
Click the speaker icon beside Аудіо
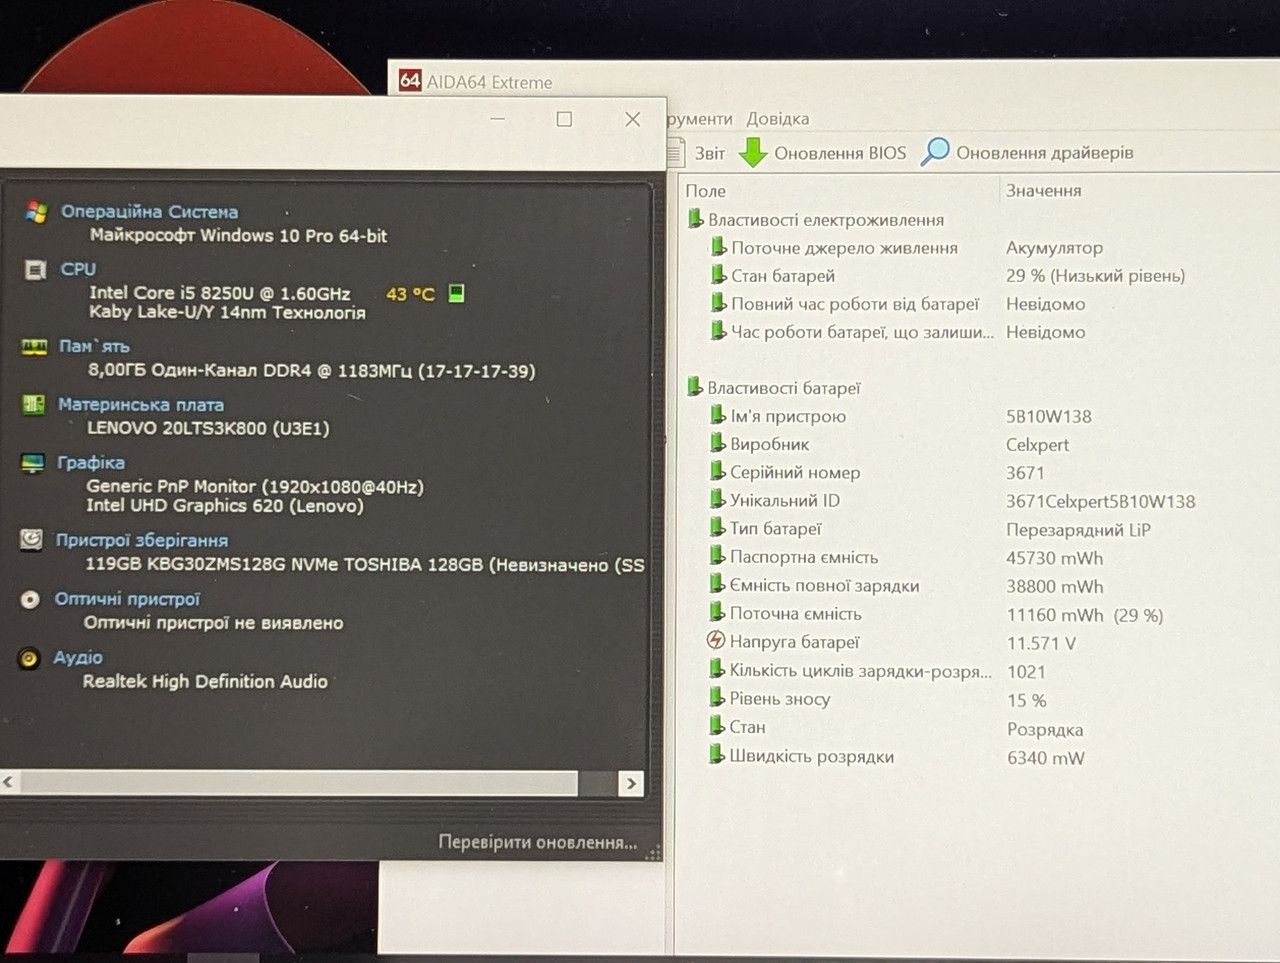coord(30,658)
